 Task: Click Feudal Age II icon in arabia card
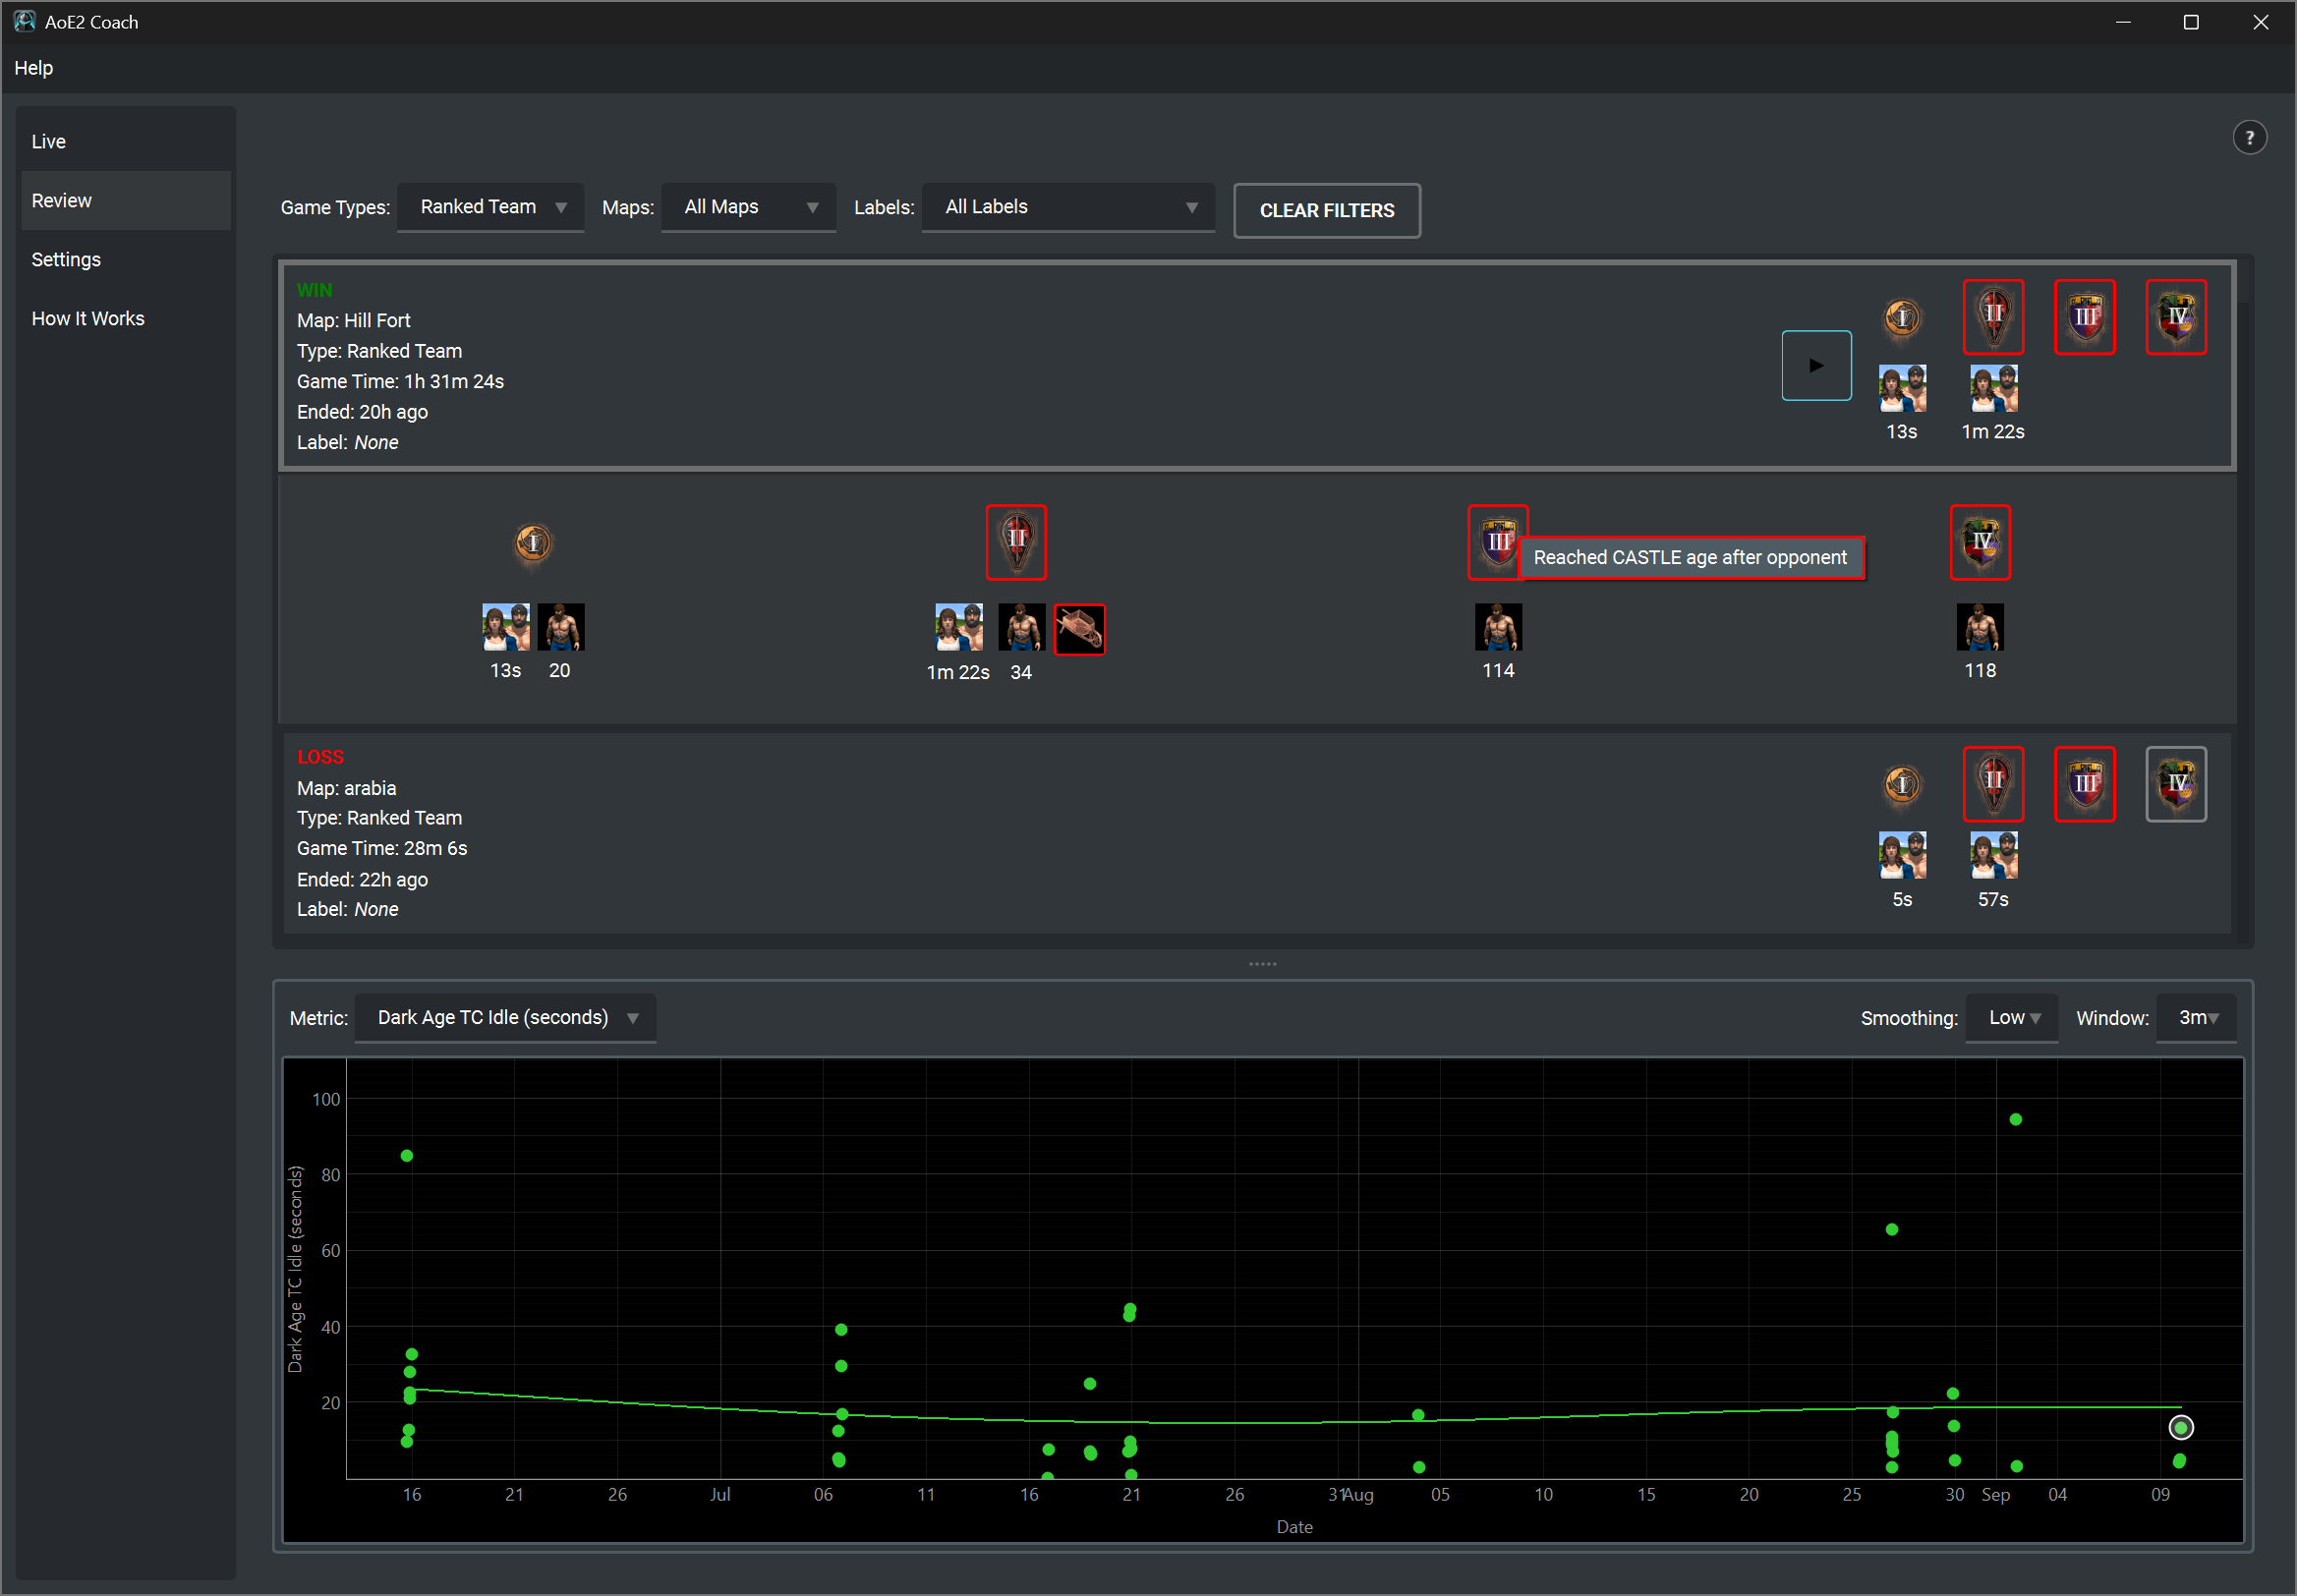[x=1993, y=784]
